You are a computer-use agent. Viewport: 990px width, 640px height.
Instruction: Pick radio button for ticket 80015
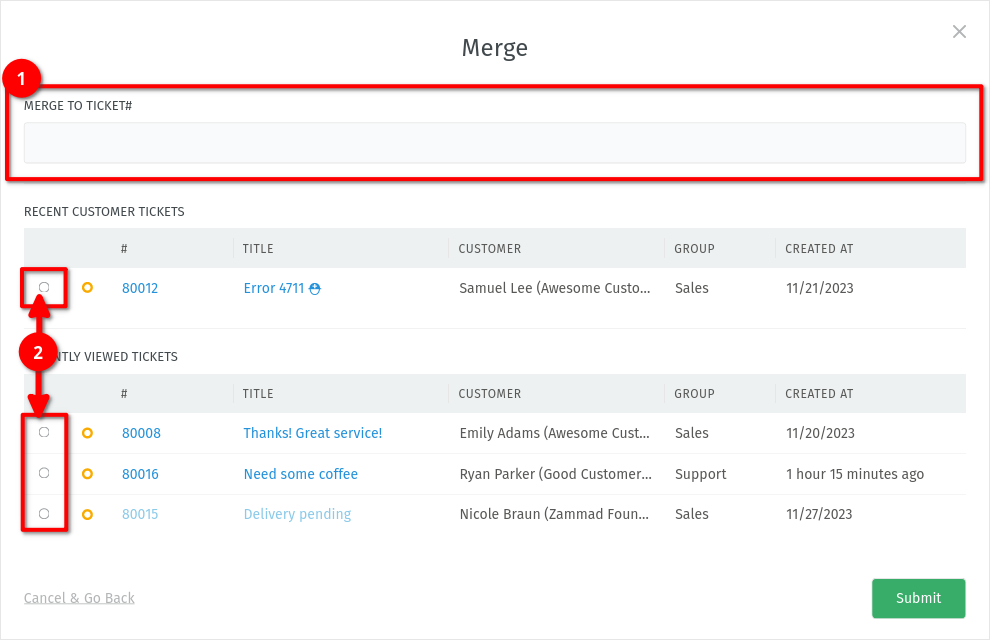coord(44,513)
